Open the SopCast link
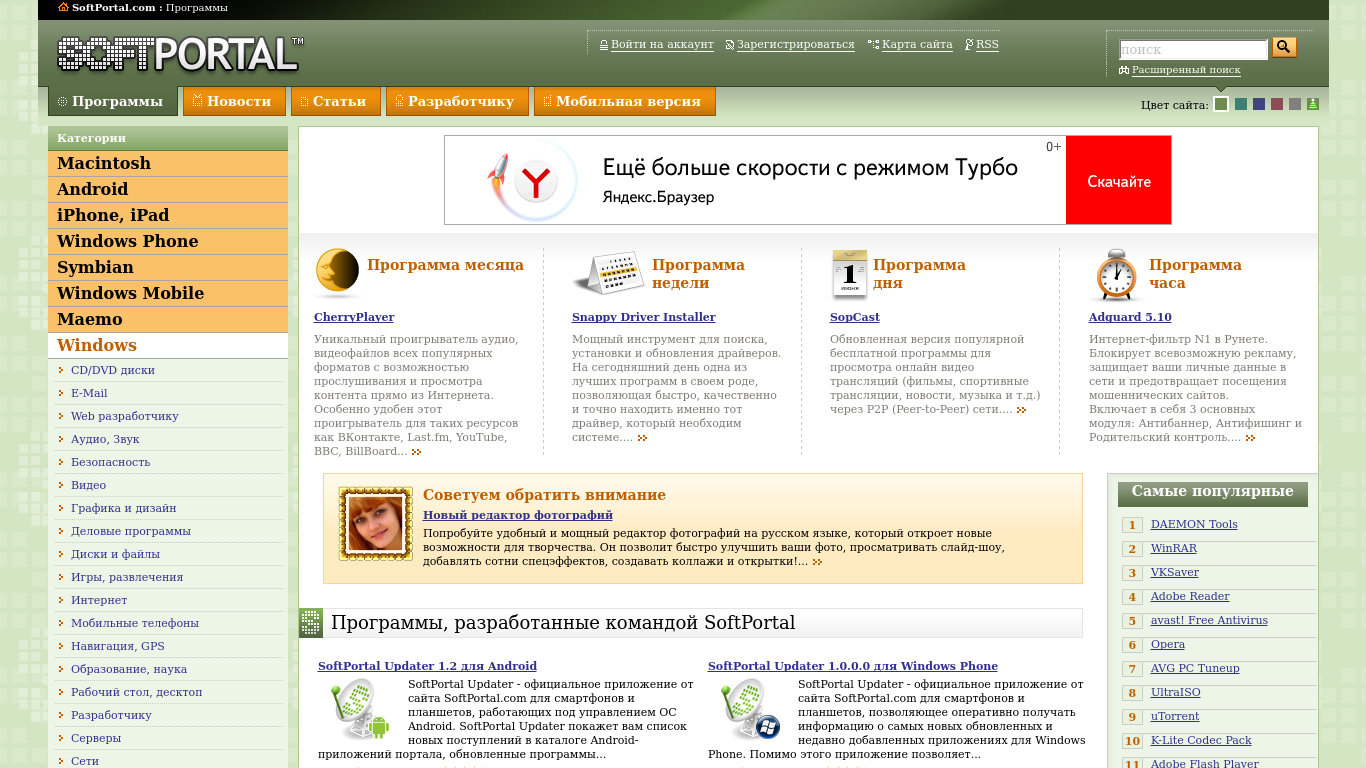This screenshot has height=768, width=1366. coord(855,317)
